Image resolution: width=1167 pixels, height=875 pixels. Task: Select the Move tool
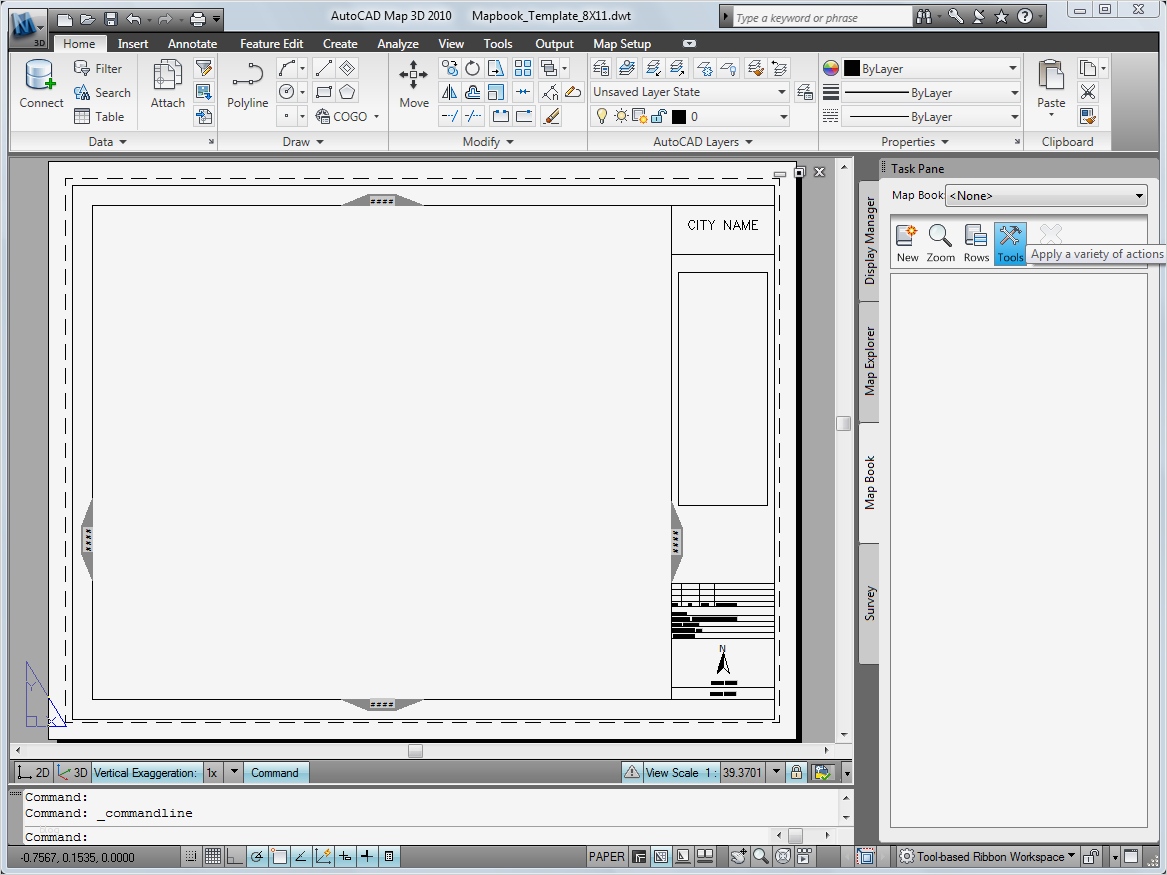[414, 84]
